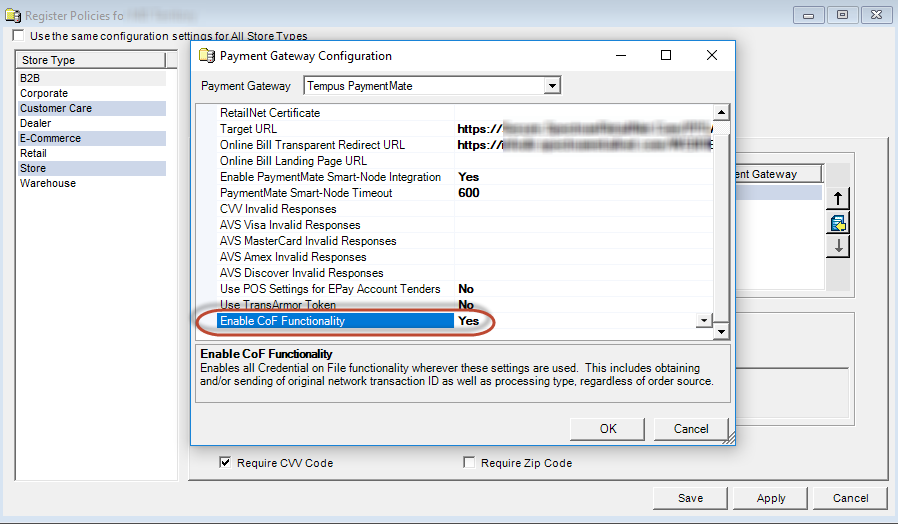This screenshot has height=524, width=898.
Task: Enable same configuration for All Store Types
Action: coord(19,36)
